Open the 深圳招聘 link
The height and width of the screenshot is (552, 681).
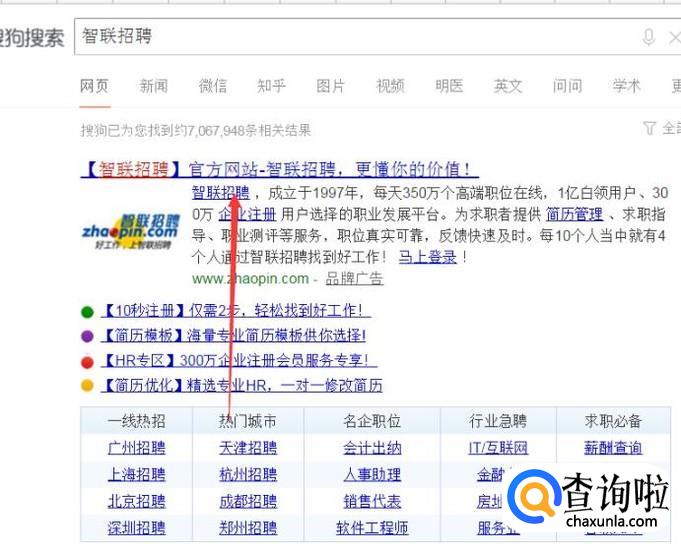pyautogui.click(x=137, y=528)
